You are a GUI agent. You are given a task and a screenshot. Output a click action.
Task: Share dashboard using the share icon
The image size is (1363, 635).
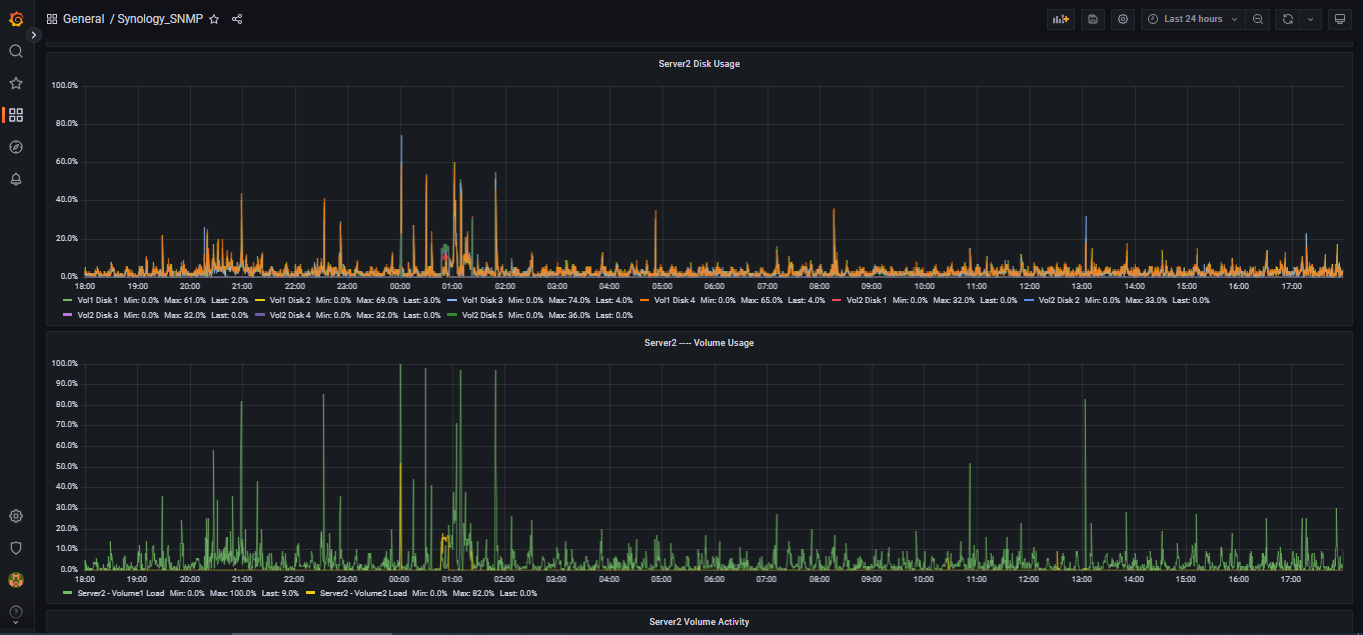pyautogui.click(x=237, y=19)
